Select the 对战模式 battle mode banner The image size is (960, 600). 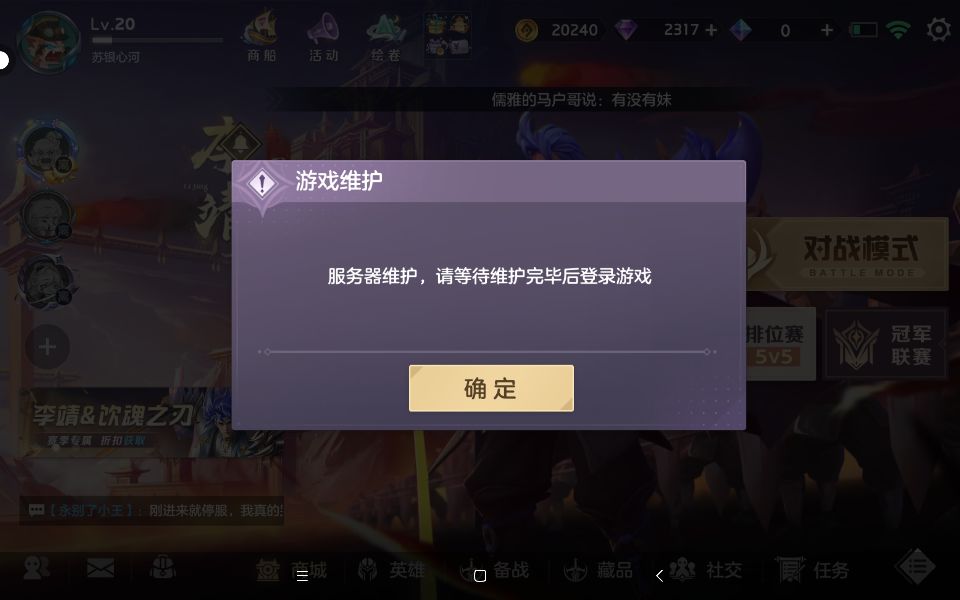point(847,254)
